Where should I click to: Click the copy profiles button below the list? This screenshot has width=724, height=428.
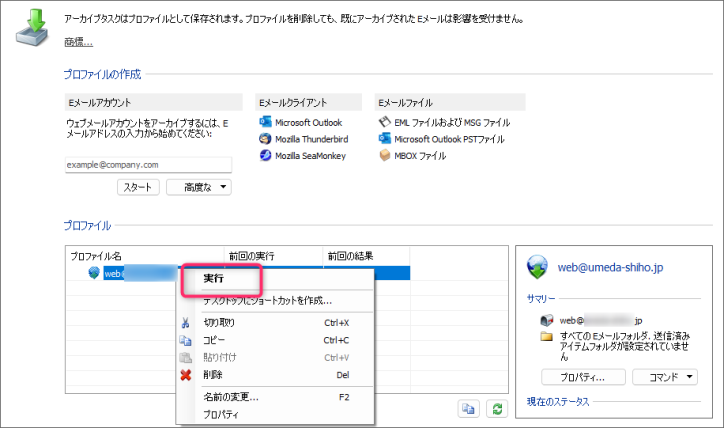pos(468,409)
